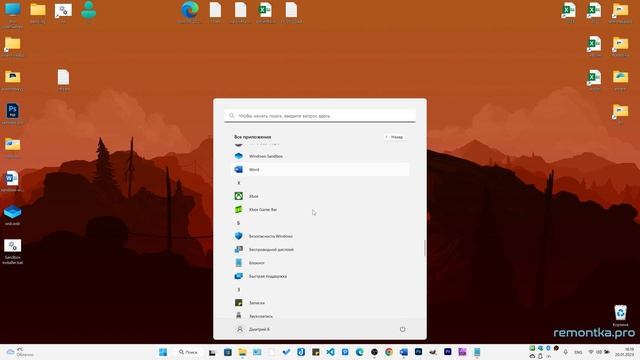Switch the ENG input language indicator
Viewport: 640px width, 360px height.
(x=578, y=352)
